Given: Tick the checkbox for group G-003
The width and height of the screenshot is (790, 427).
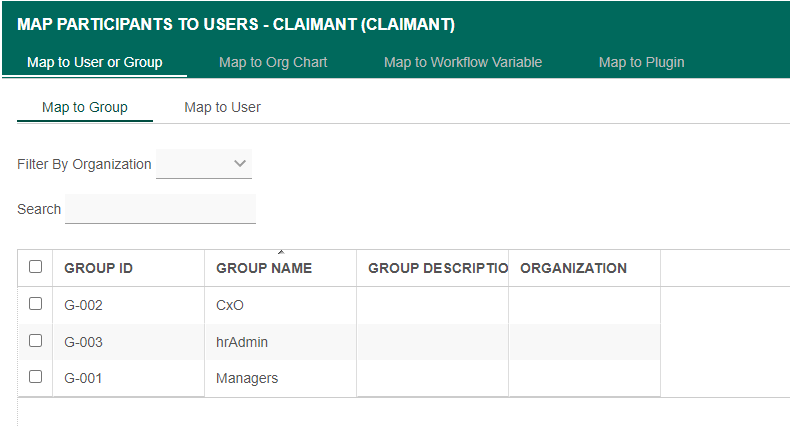Looking at the screenshot, I should click(x=36, y=341).
